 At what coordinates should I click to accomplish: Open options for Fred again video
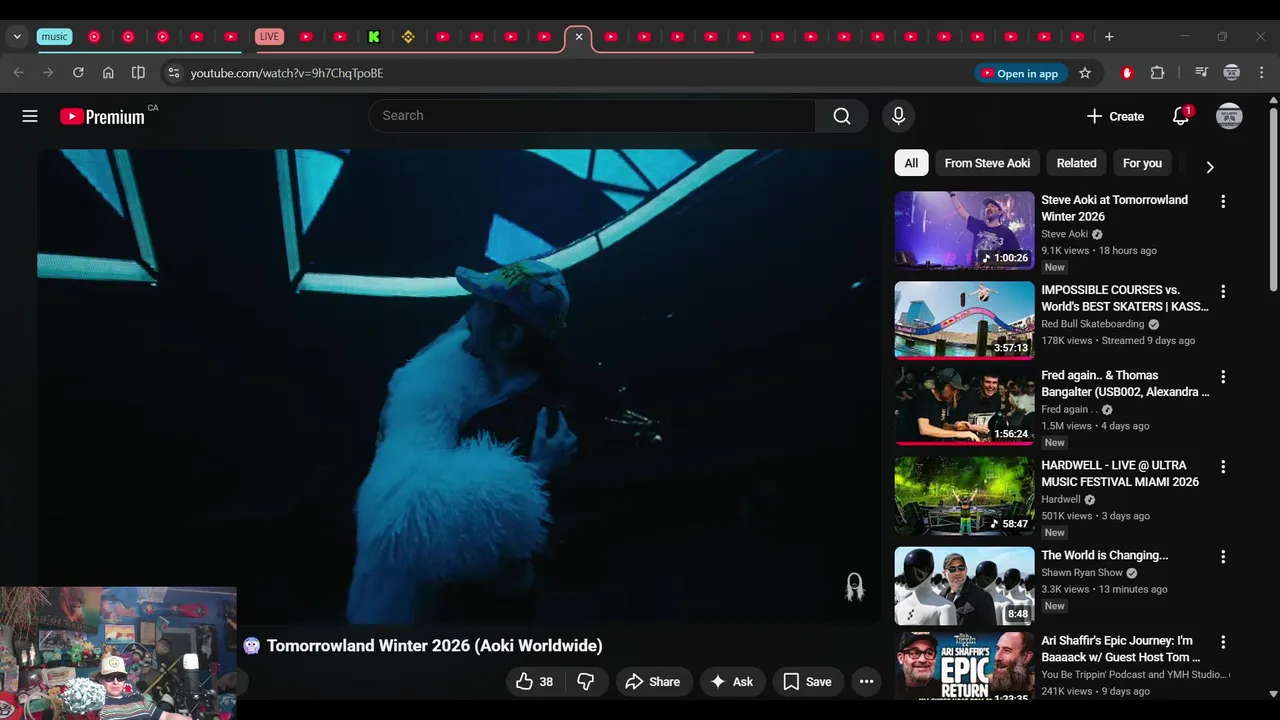(x=1222, y=377)
